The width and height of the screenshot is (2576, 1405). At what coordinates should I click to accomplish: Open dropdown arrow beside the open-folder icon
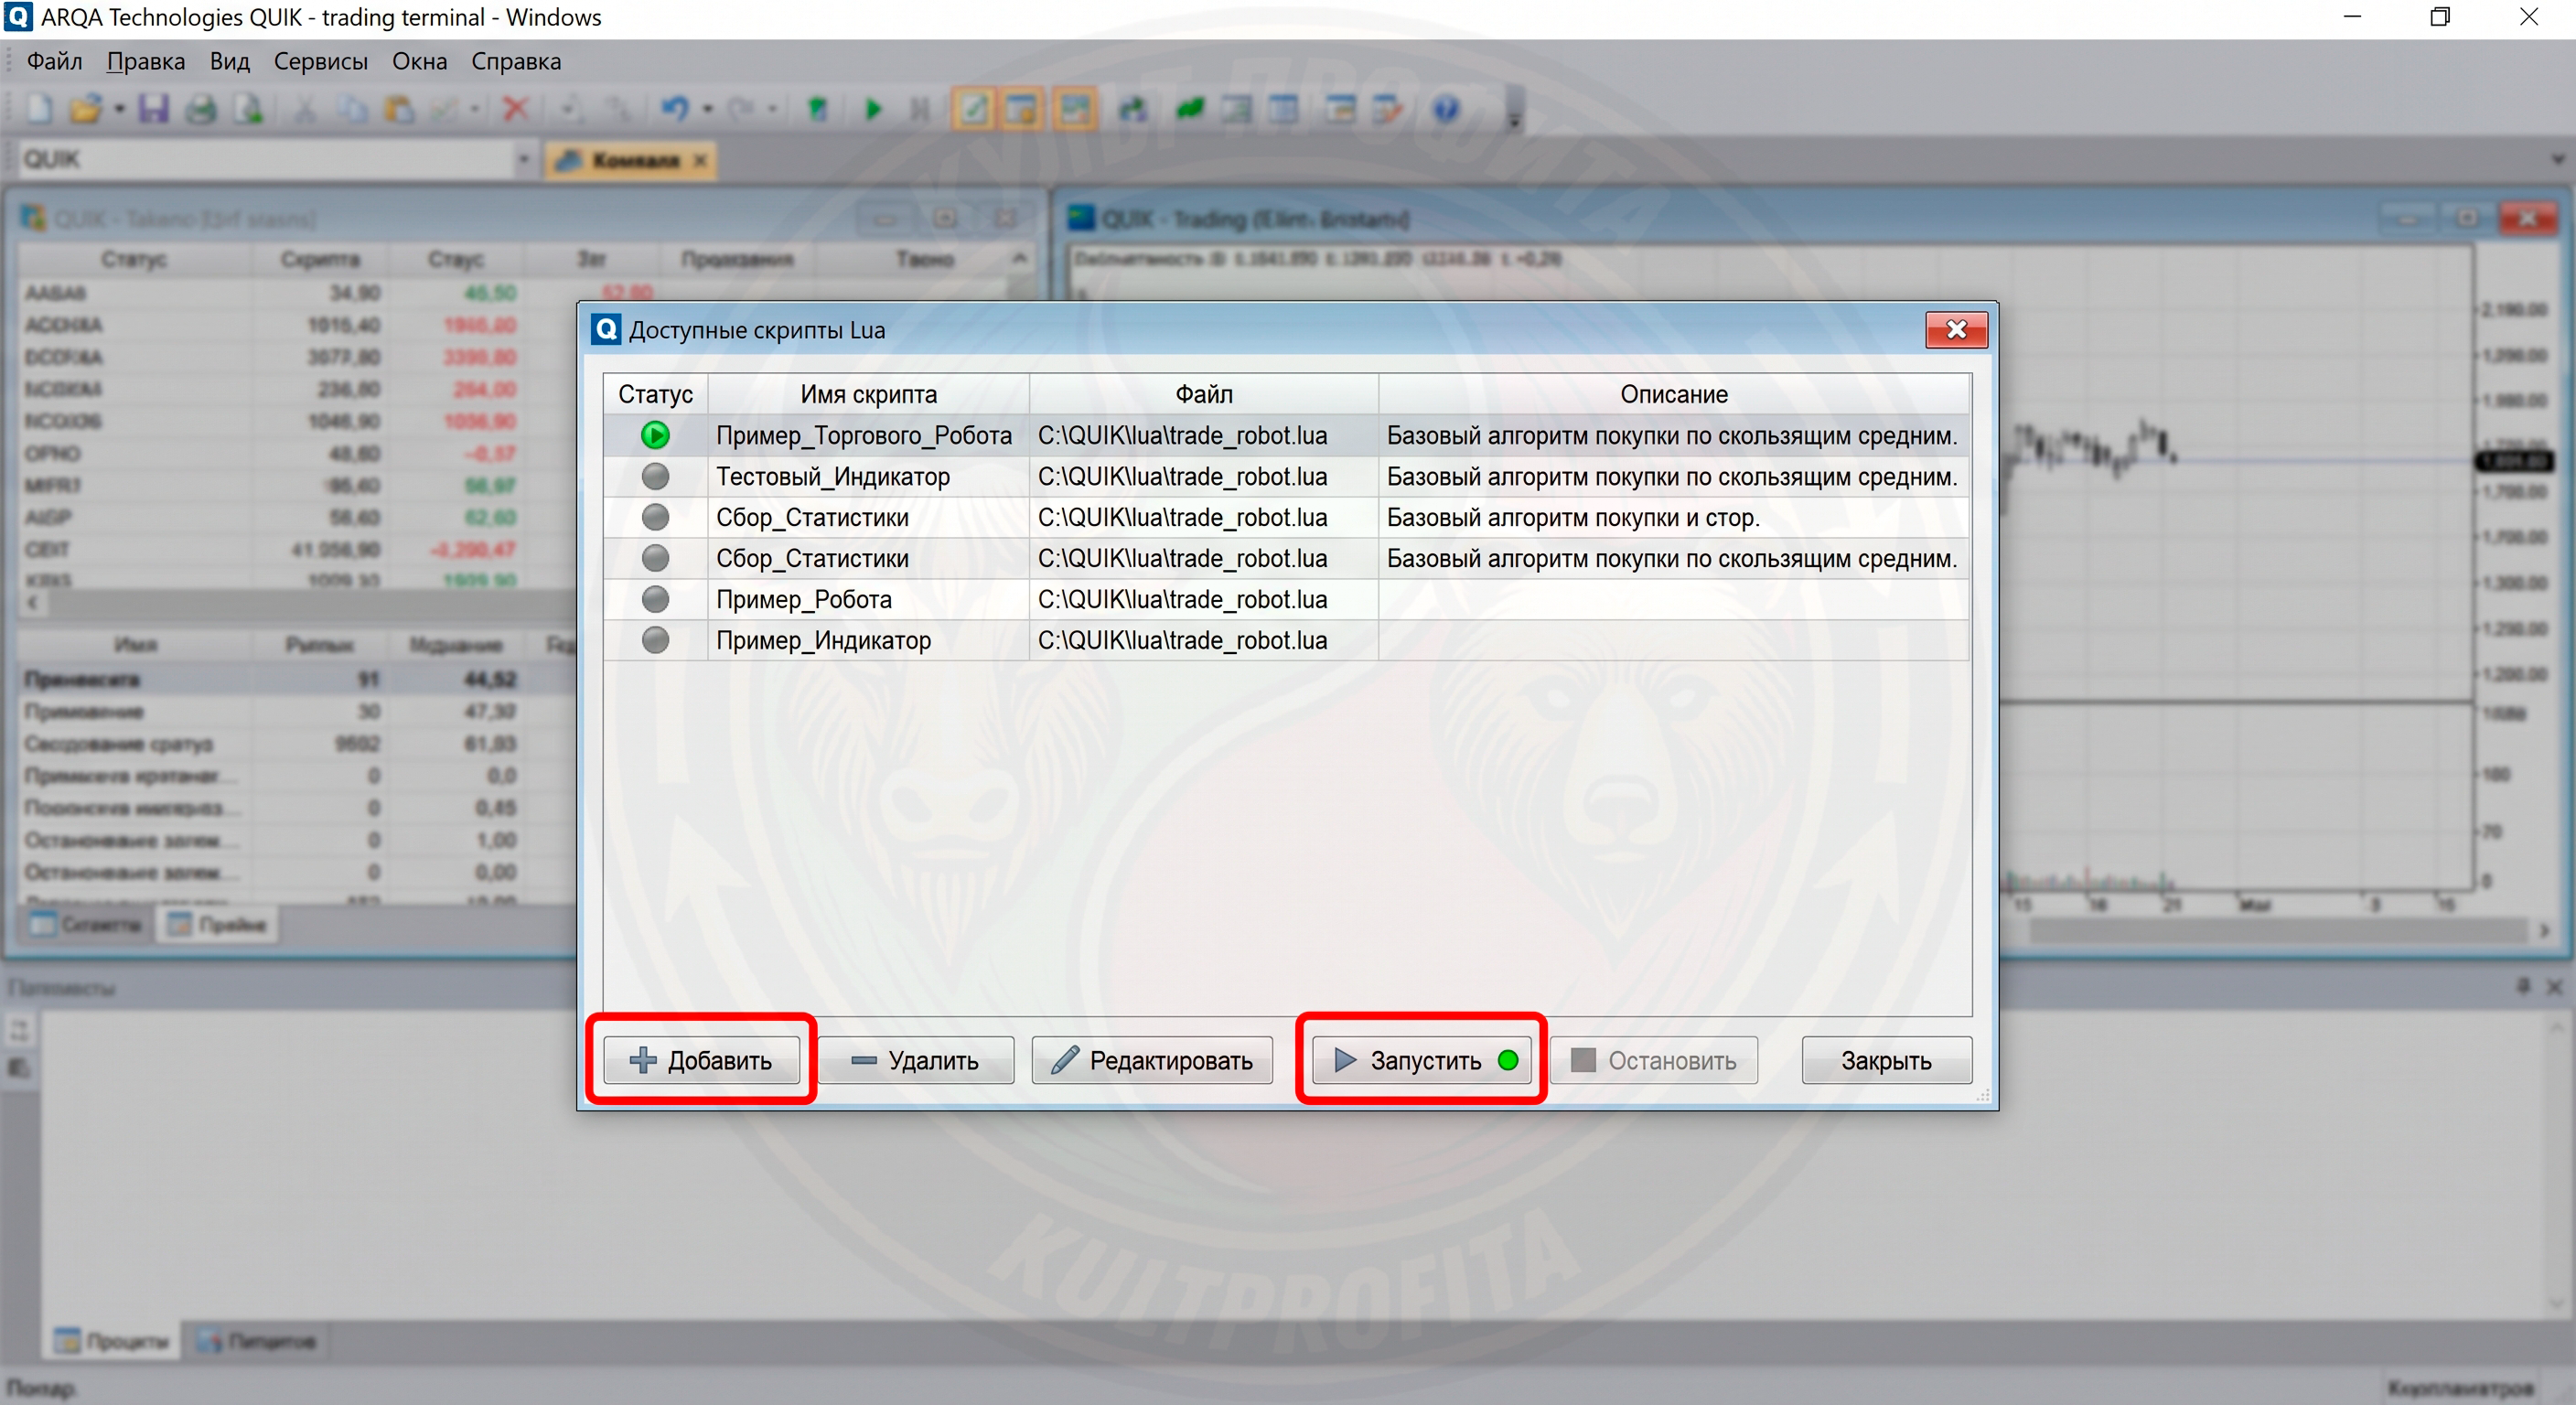(119, 109)
